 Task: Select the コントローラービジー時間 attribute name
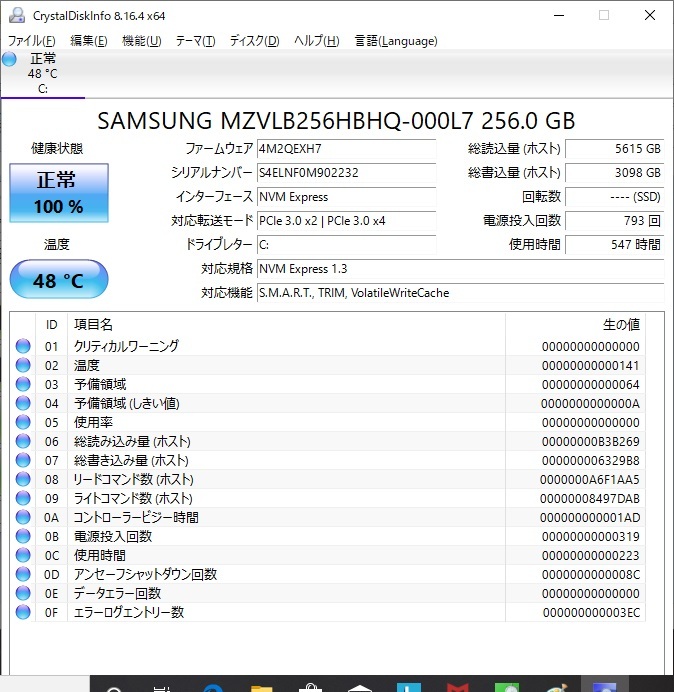pyautogui.click(x=136, y=517)
